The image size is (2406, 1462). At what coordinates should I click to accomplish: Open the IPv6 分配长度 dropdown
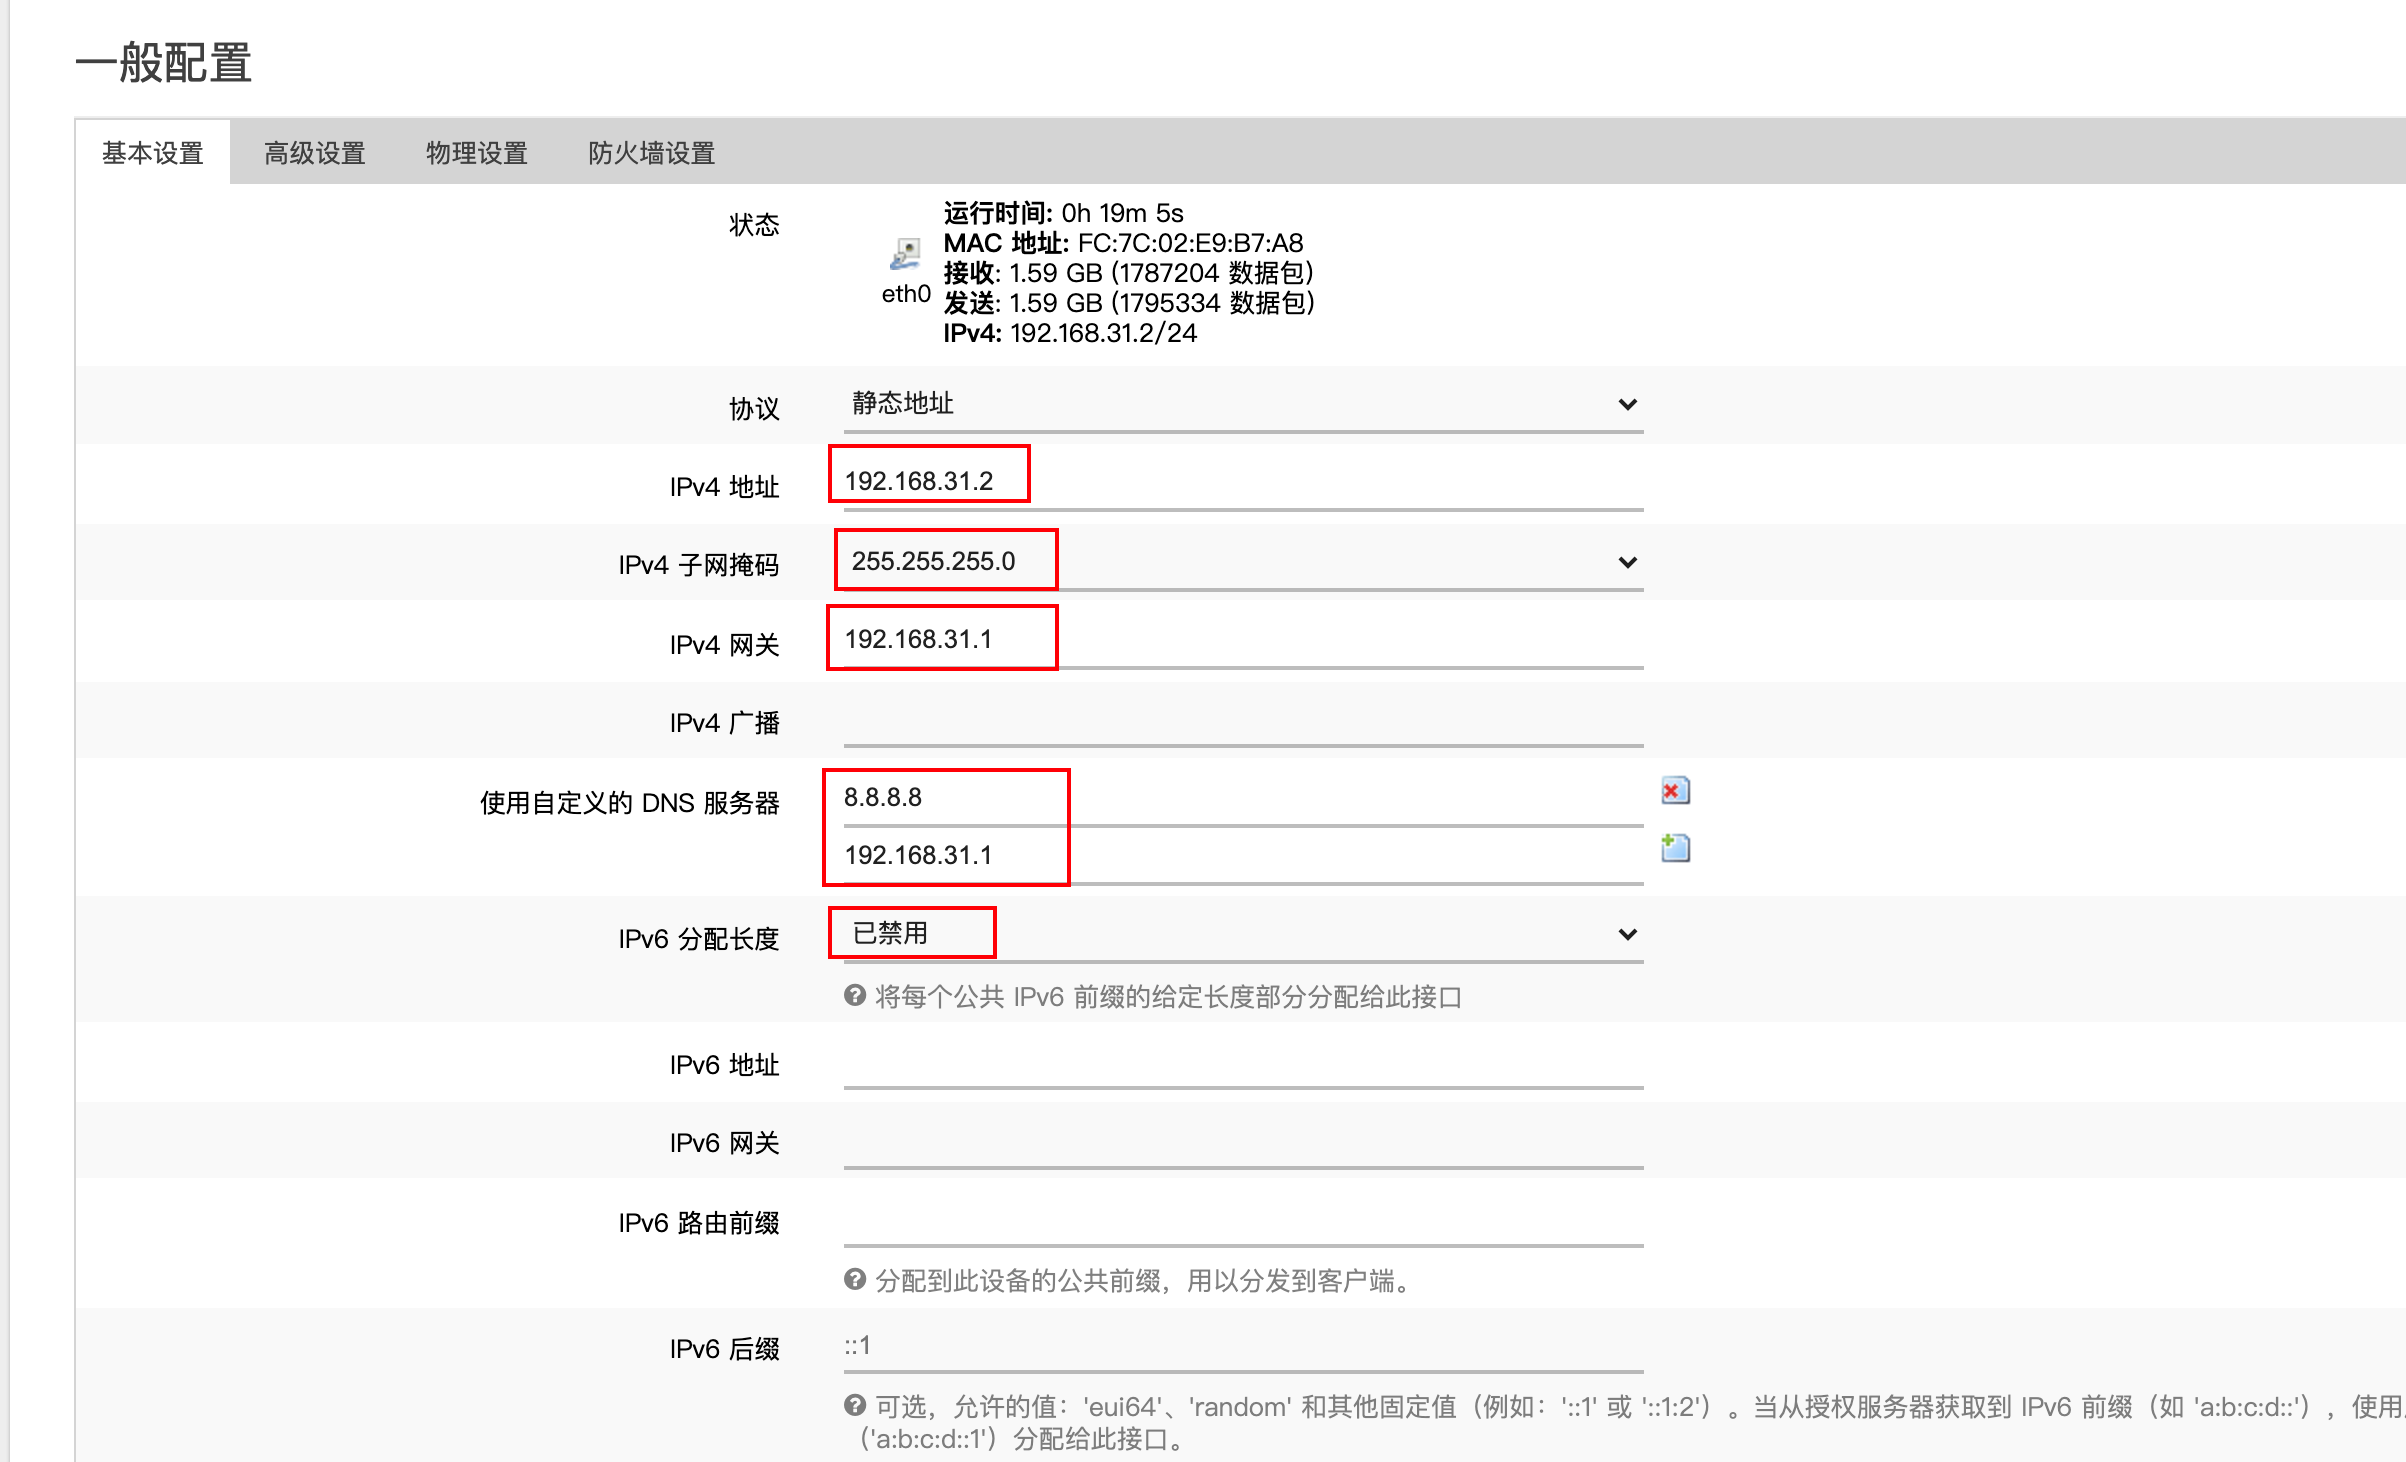pos(1243,934)
